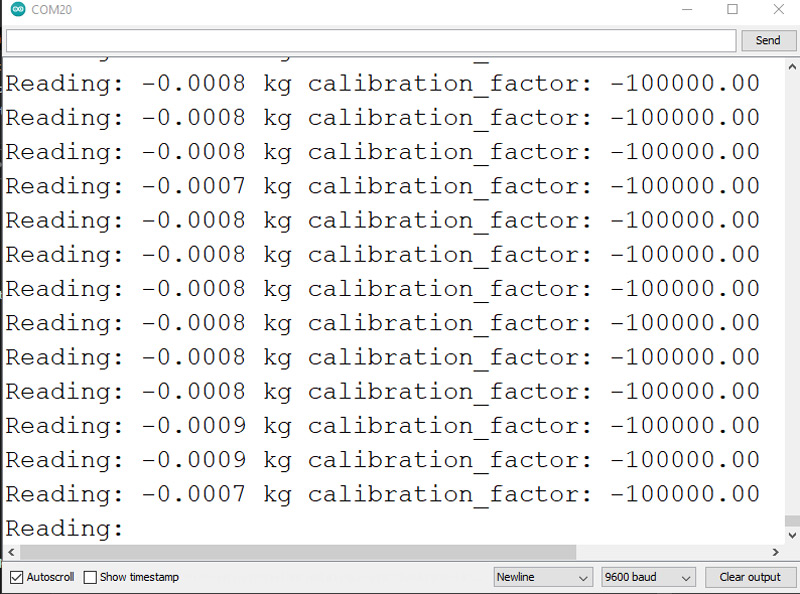Click the first -0.0009 kg reading line
The height and width of the screenshot is (594, 800).
tap(380, 426)
